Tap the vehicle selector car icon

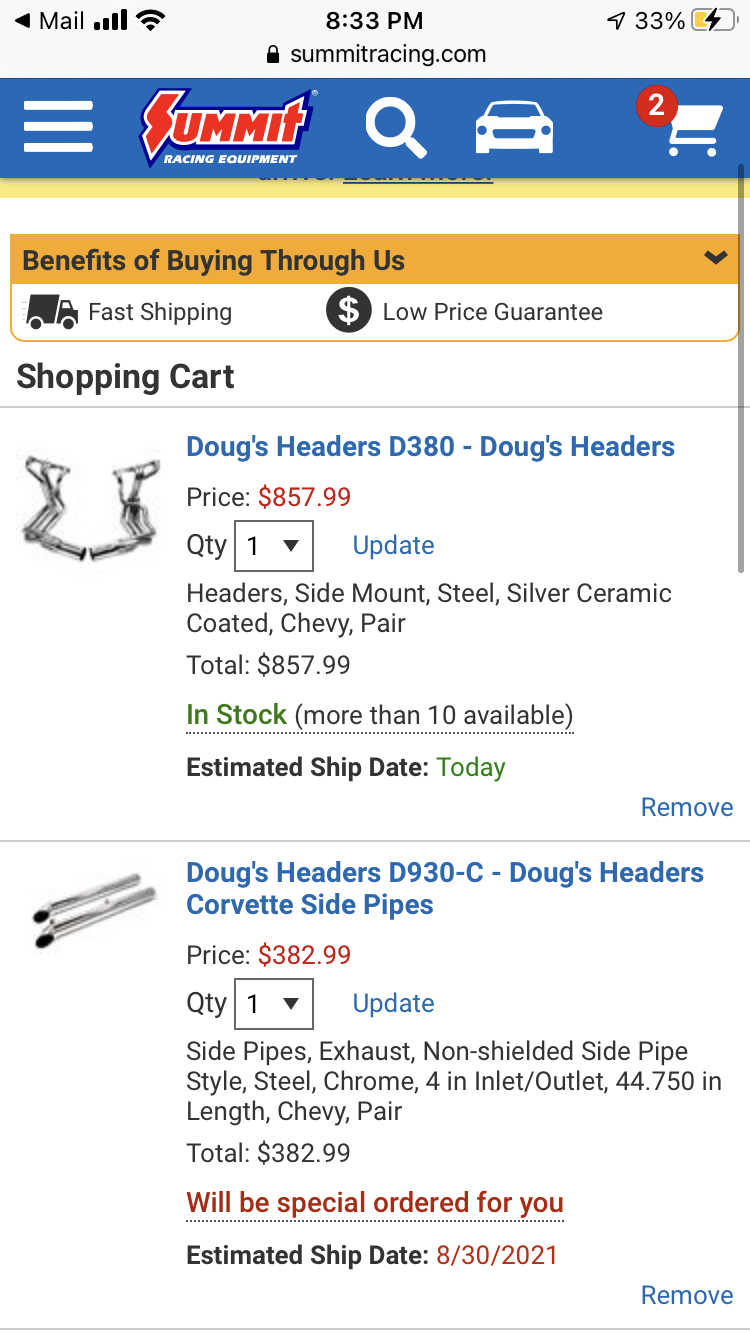click(514, 128)
